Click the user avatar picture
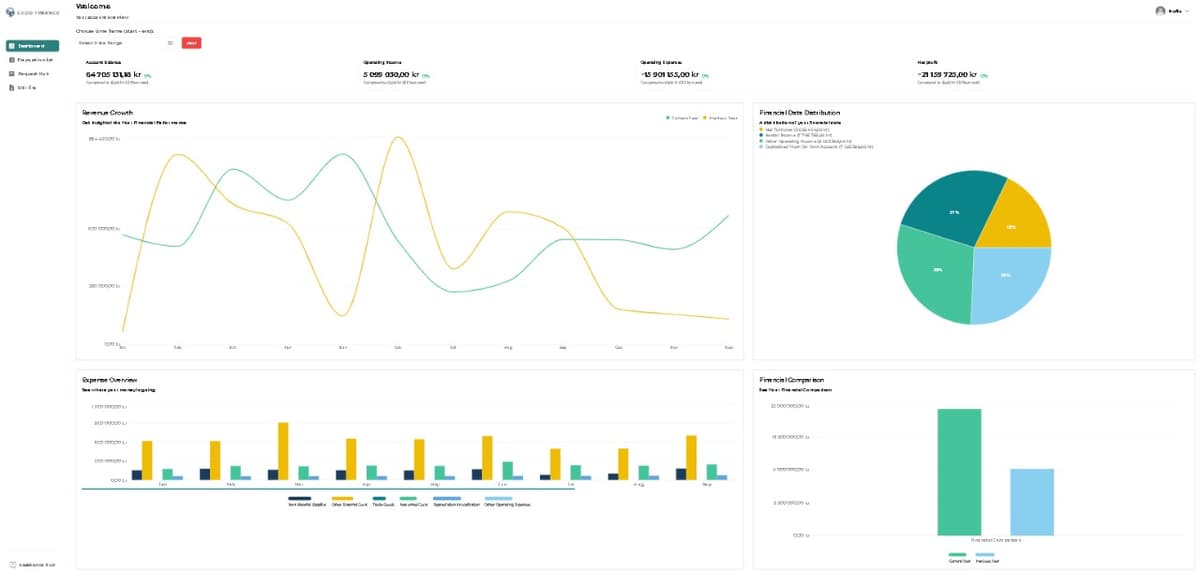 click(1160, 11)
